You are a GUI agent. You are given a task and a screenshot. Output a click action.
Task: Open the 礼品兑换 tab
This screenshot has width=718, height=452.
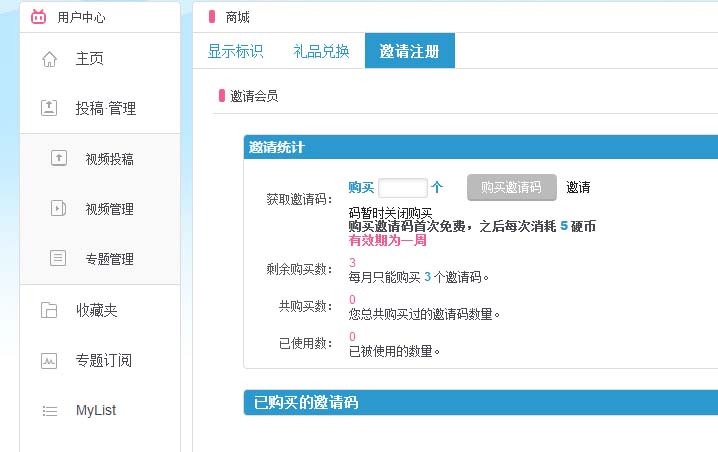coord(321,52)
